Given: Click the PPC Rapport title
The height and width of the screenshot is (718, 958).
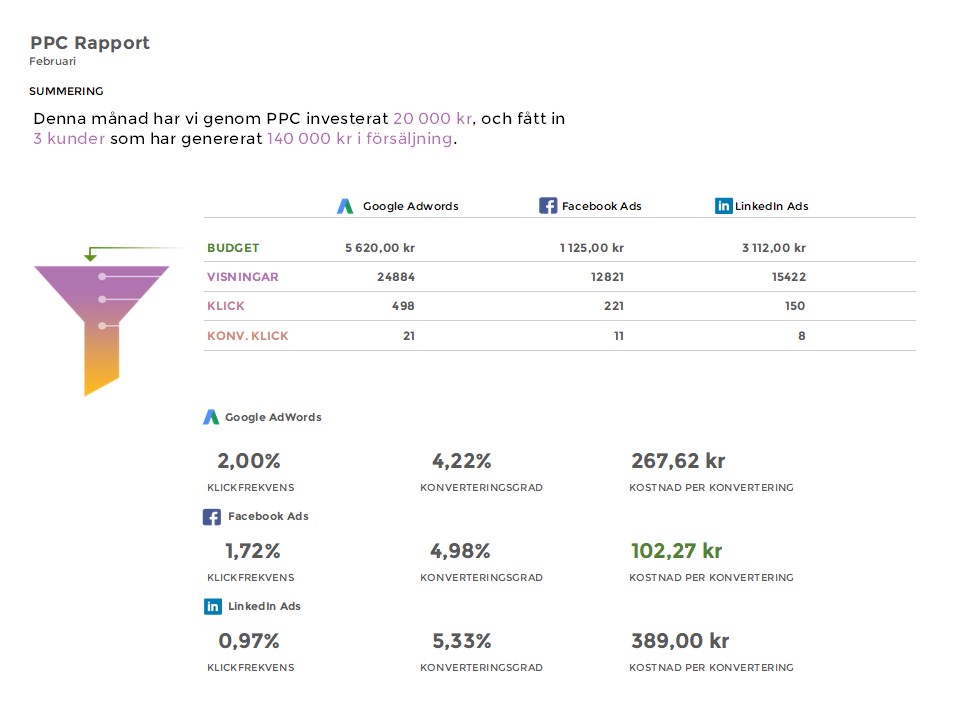Looking at the screenshot, I should click(x=90, y=43).
